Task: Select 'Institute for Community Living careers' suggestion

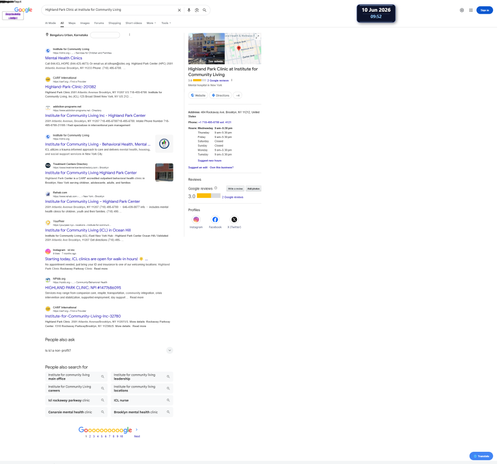Action: click(76, 388)
